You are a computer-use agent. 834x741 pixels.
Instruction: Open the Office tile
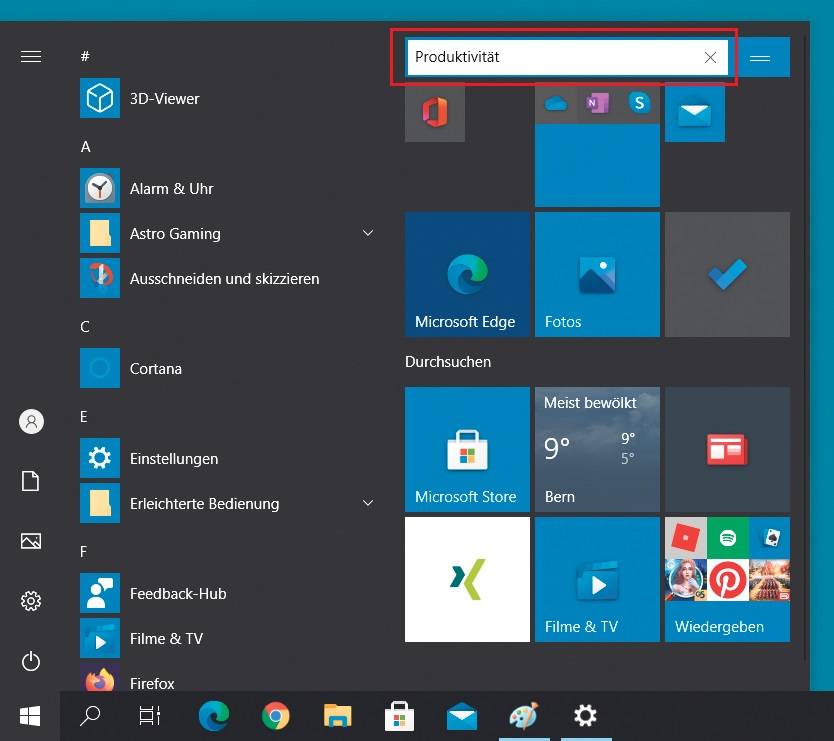(435, 112)
